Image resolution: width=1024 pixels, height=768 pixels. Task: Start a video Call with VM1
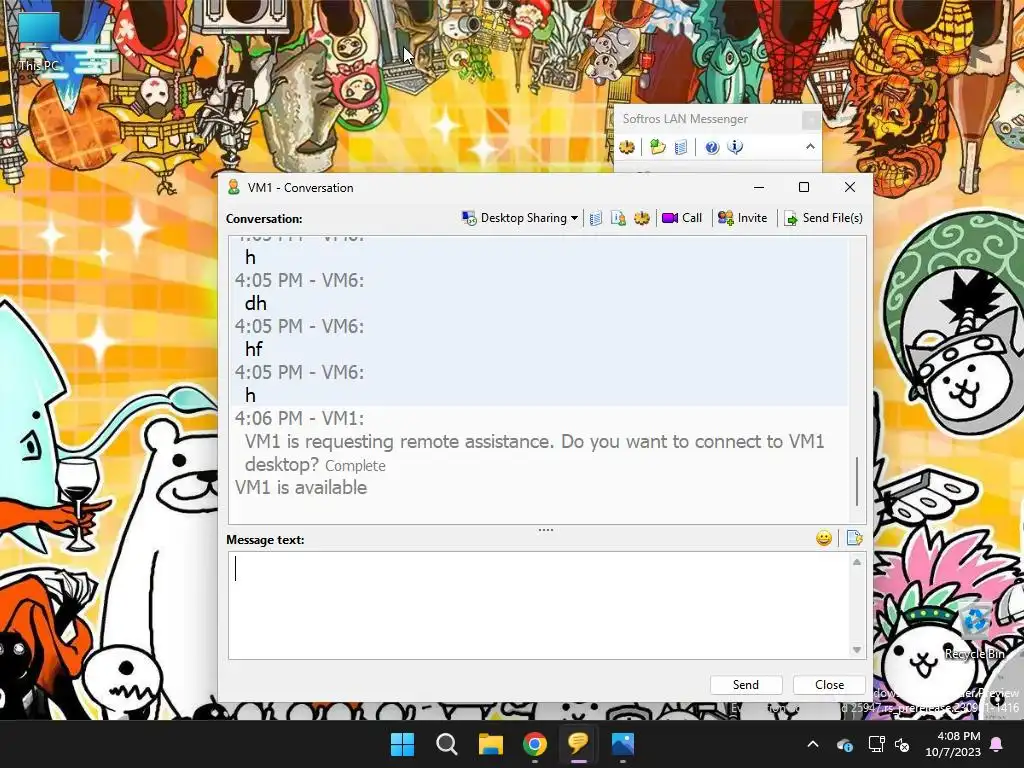click(682, 218)
